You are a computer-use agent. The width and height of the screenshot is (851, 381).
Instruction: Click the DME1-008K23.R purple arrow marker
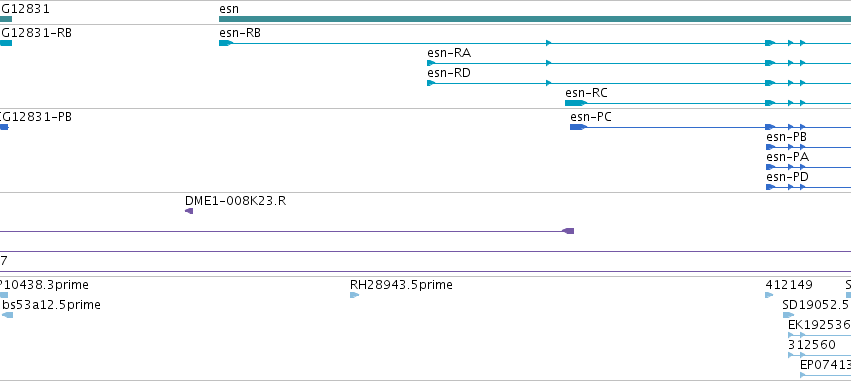coord(189,211)
